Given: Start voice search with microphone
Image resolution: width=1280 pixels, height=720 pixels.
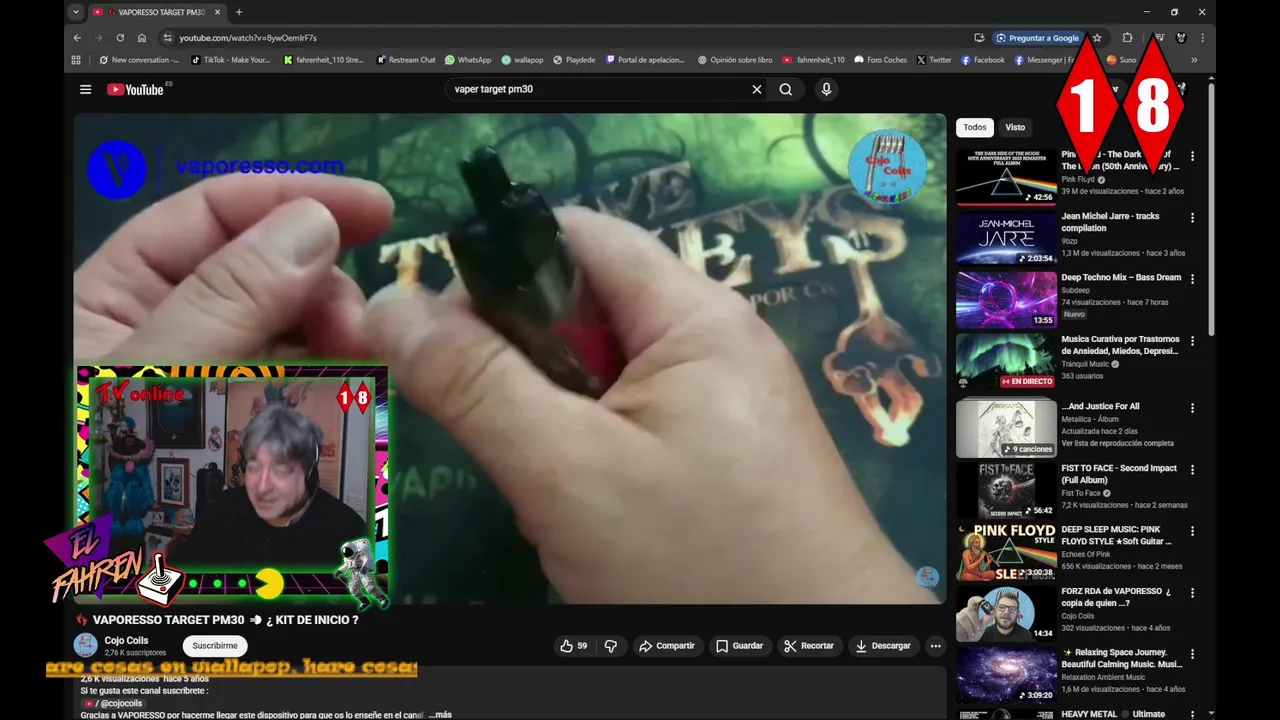Looking at the screenshot, I should coord(826,89).
